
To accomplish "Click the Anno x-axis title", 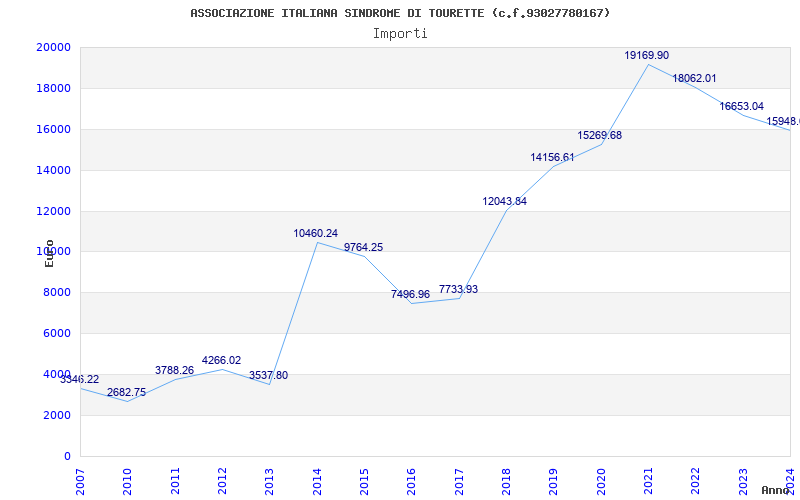I will click(x=776, y=490).
